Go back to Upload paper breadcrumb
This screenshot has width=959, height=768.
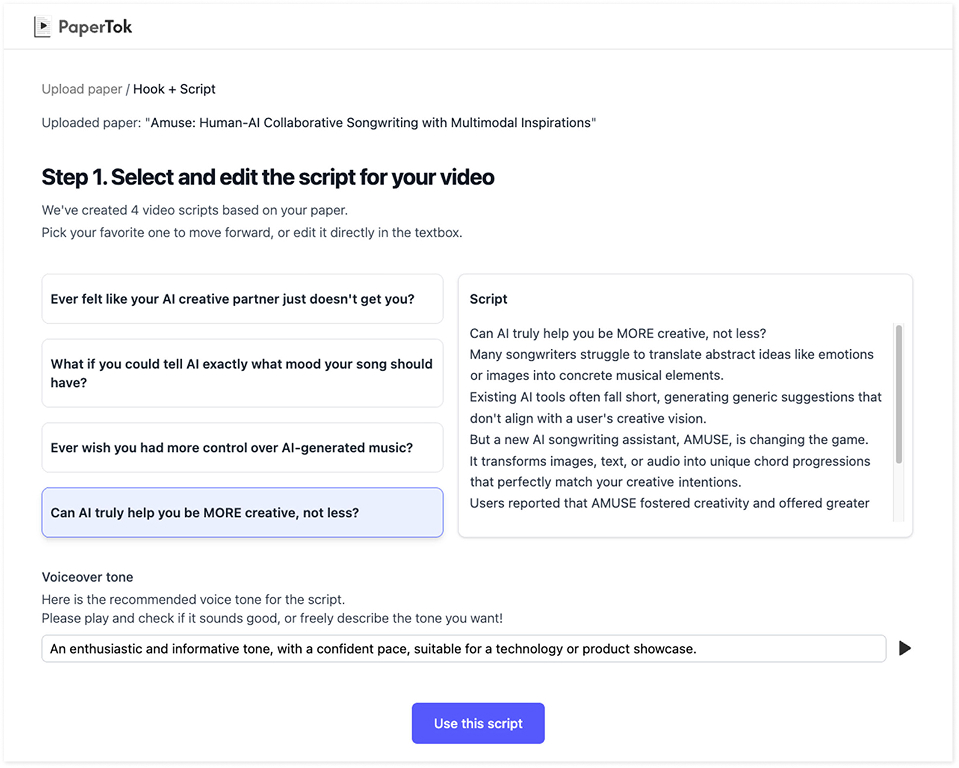click(82, 89)
